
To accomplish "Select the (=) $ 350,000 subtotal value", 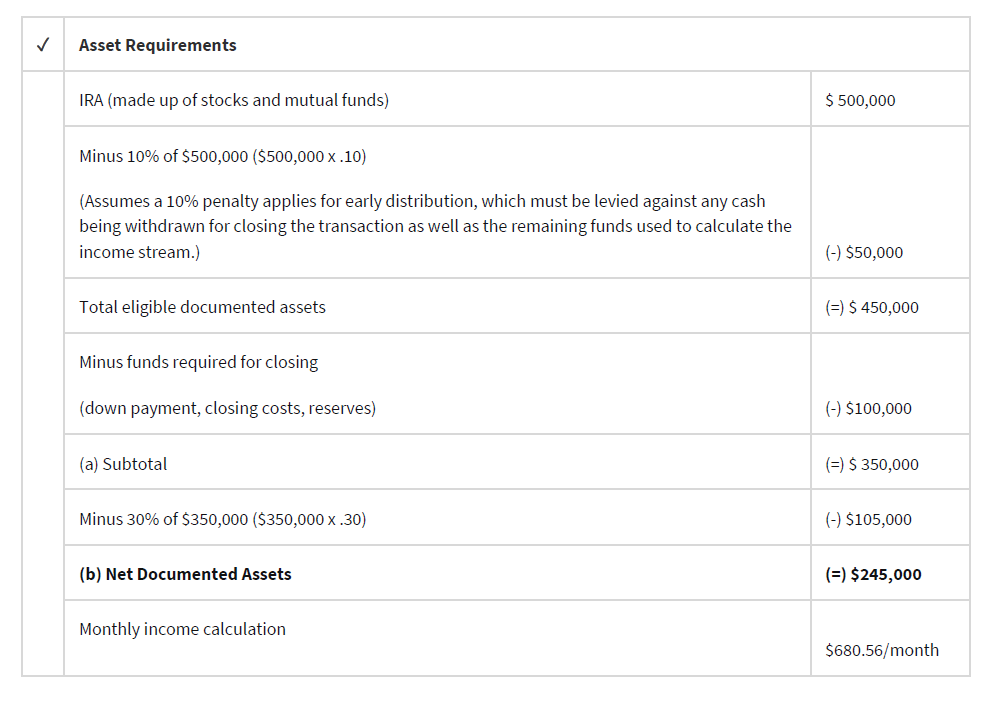I will pos(871,464).
